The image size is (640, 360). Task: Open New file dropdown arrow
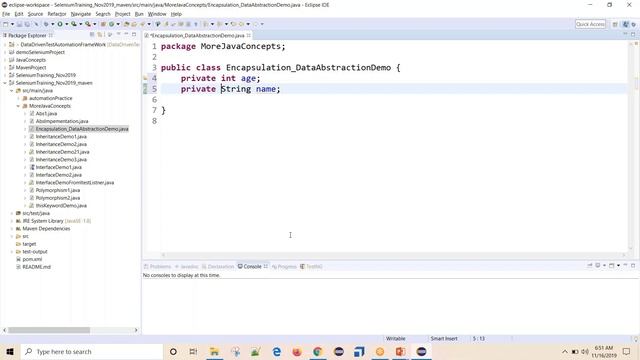tap(12, 24)
